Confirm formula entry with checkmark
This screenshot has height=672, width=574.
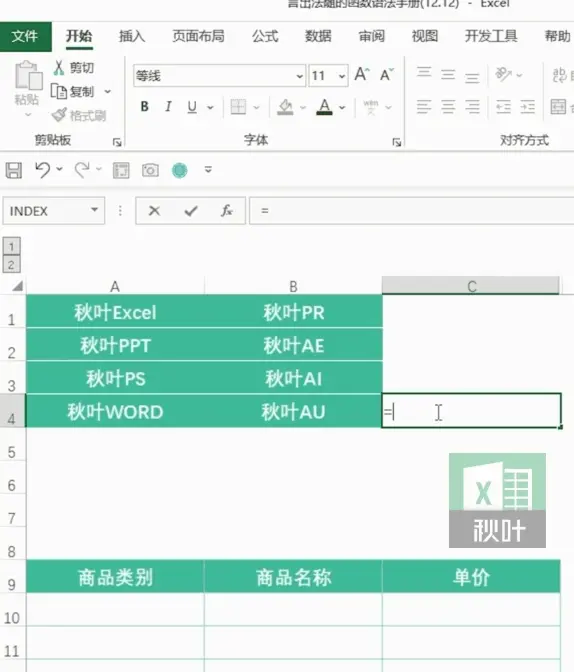click(x=191, y=210)
